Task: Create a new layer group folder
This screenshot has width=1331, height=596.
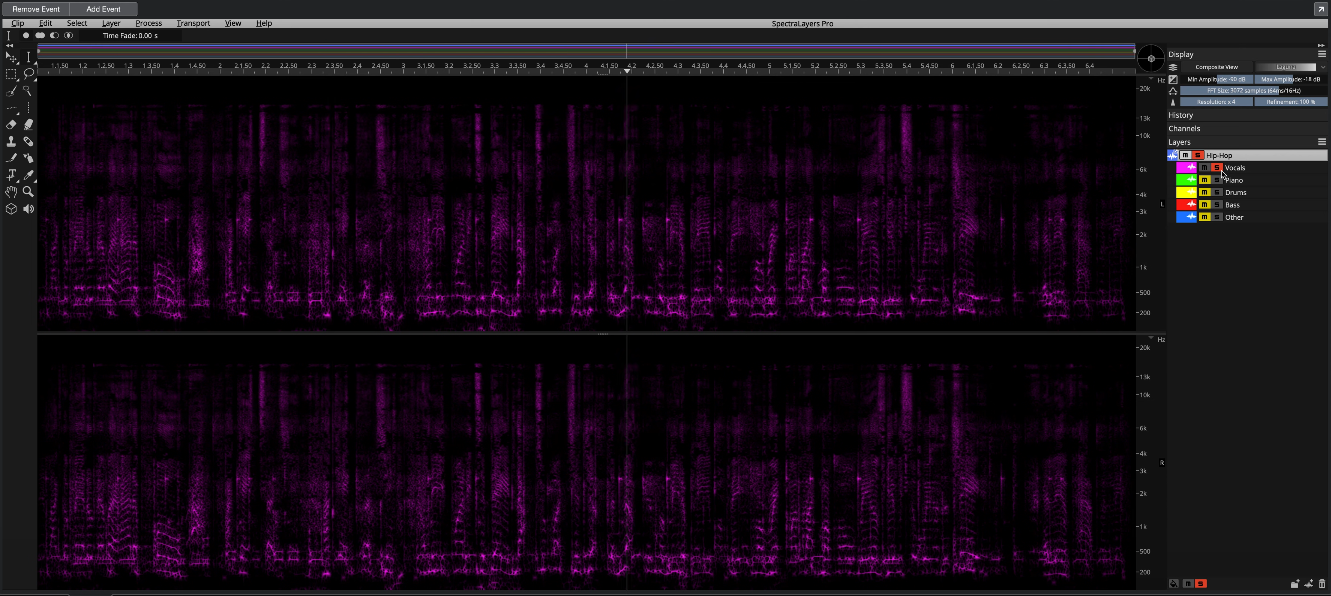Action: pos(1295,583)
